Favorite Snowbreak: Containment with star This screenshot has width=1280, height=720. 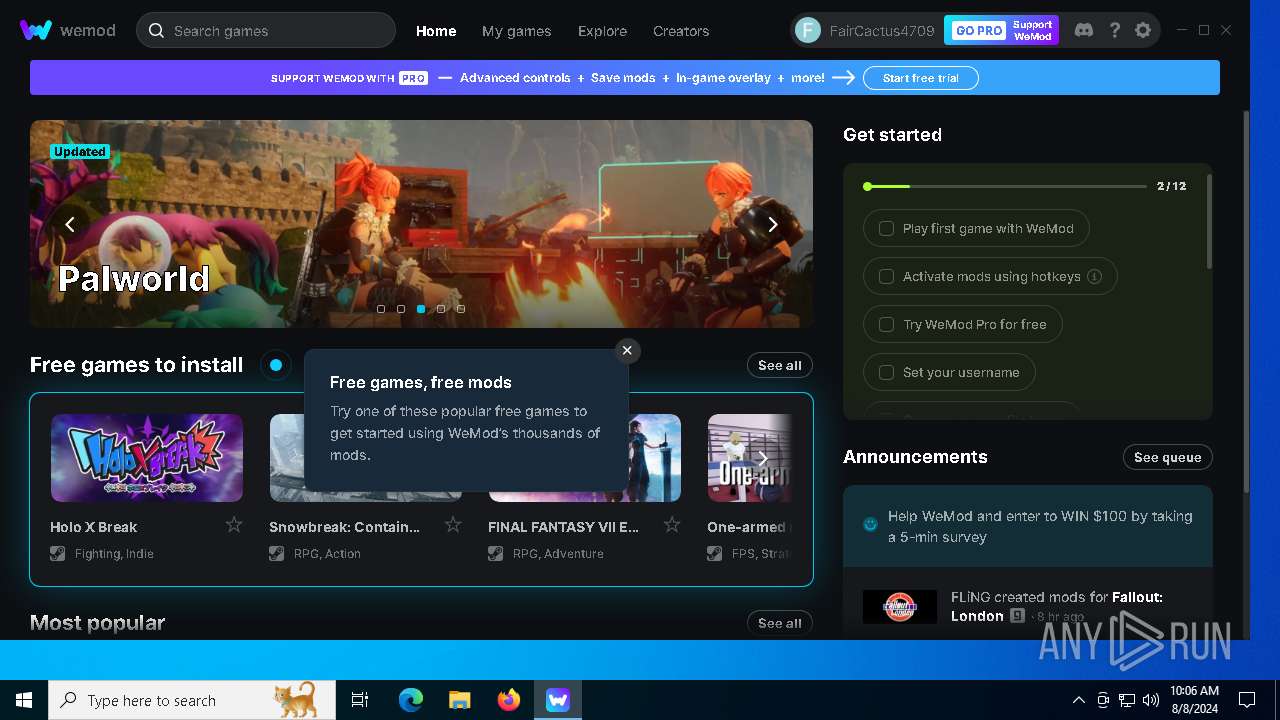[x=453, y=525]
